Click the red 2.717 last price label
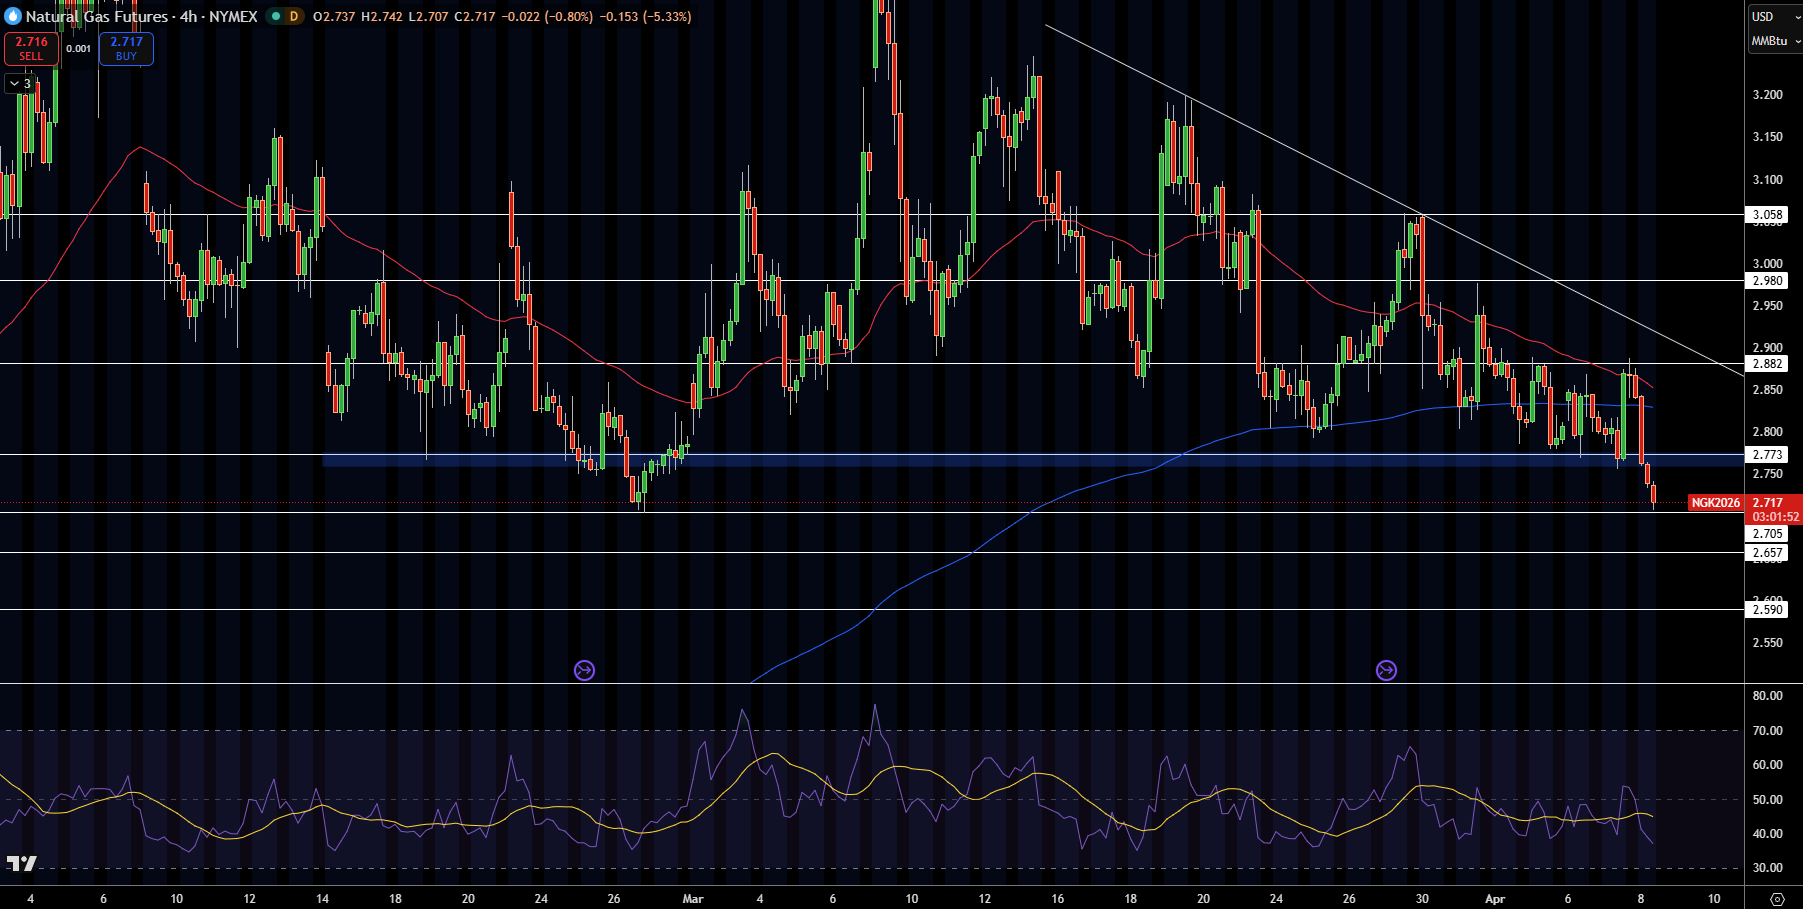Viewport: 1803px width, 909px height. [x=1768, y=503]
